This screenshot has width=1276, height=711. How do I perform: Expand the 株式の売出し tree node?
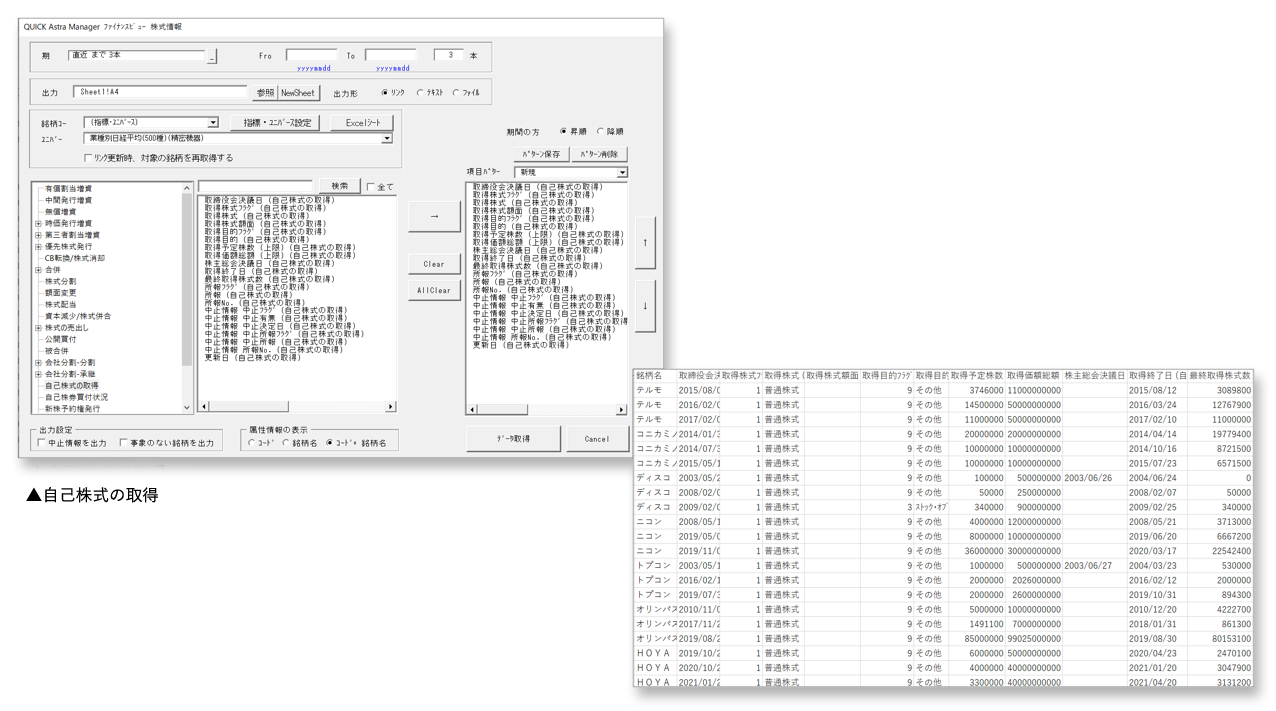(39, 328)
